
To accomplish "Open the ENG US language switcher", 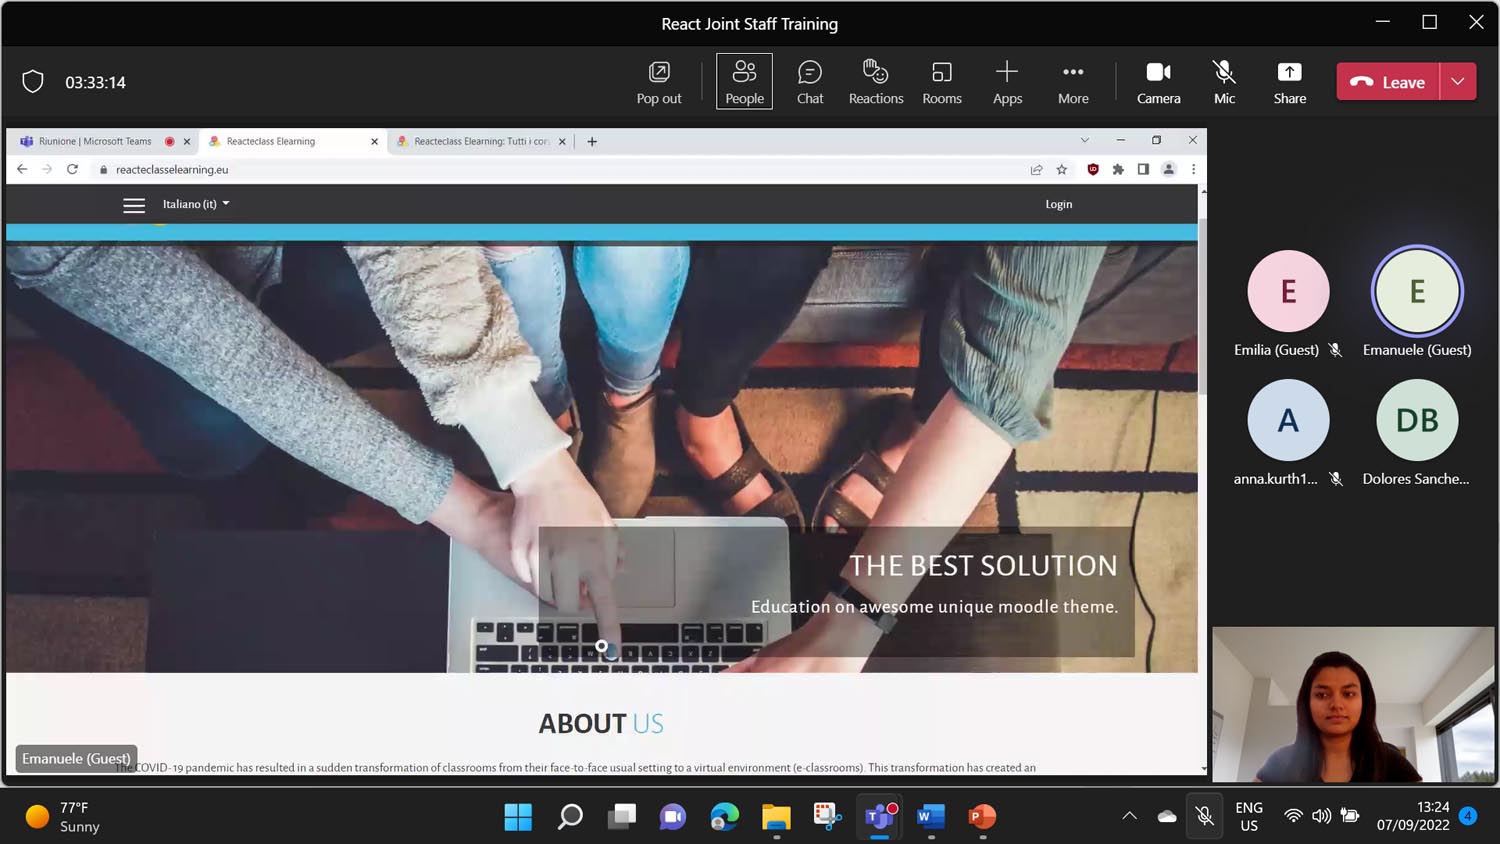I will point(1249,816).
